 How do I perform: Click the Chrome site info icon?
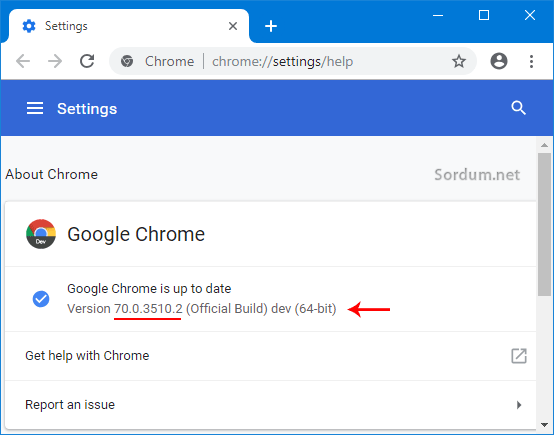click(127, 61)
